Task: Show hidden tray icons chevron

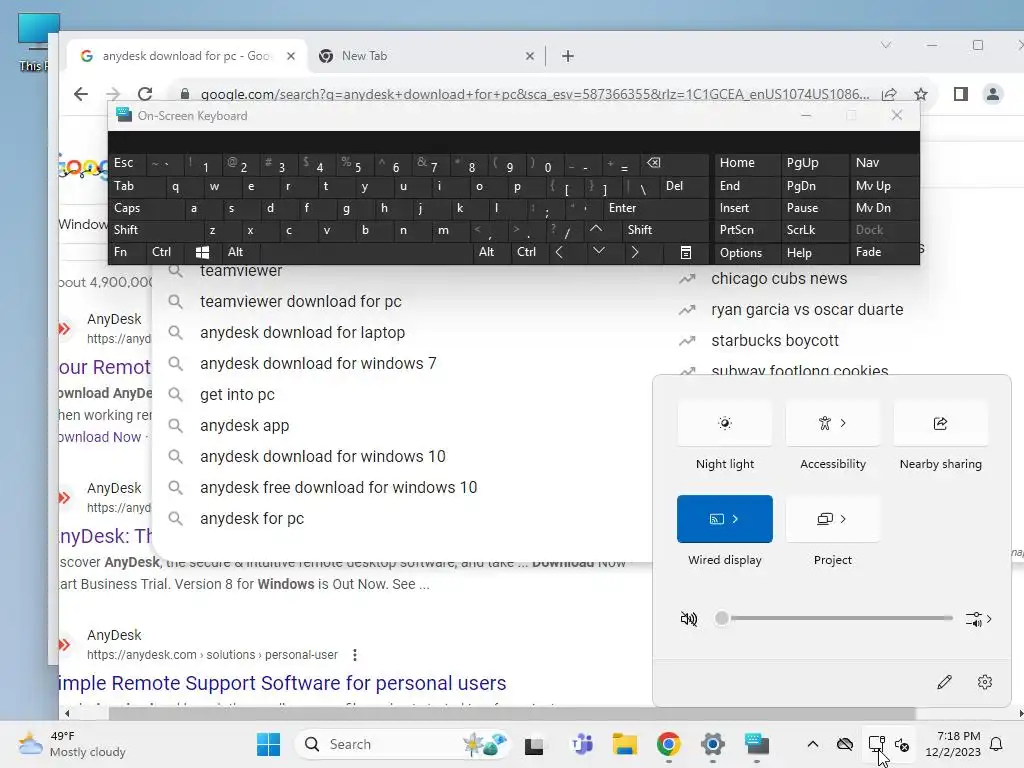Action: coord(812,744)
